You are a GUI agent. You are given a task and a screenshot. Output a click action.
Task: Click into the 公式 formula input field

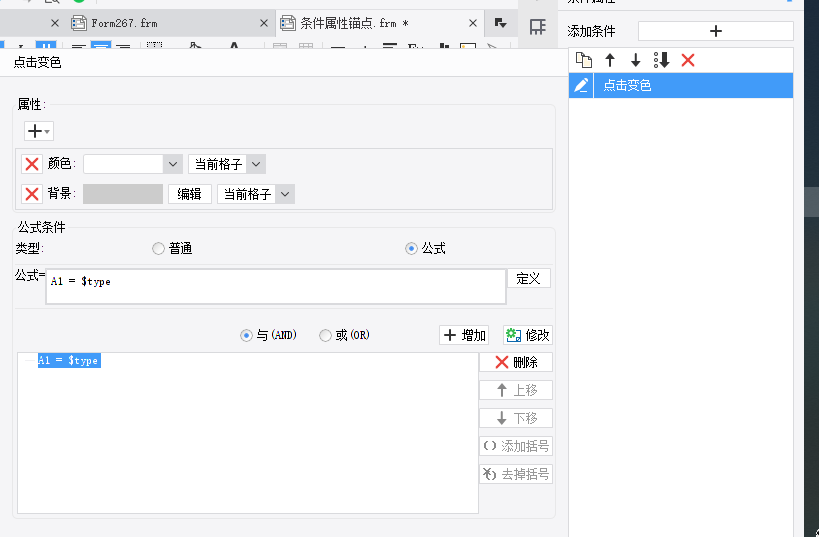point(276,285)
